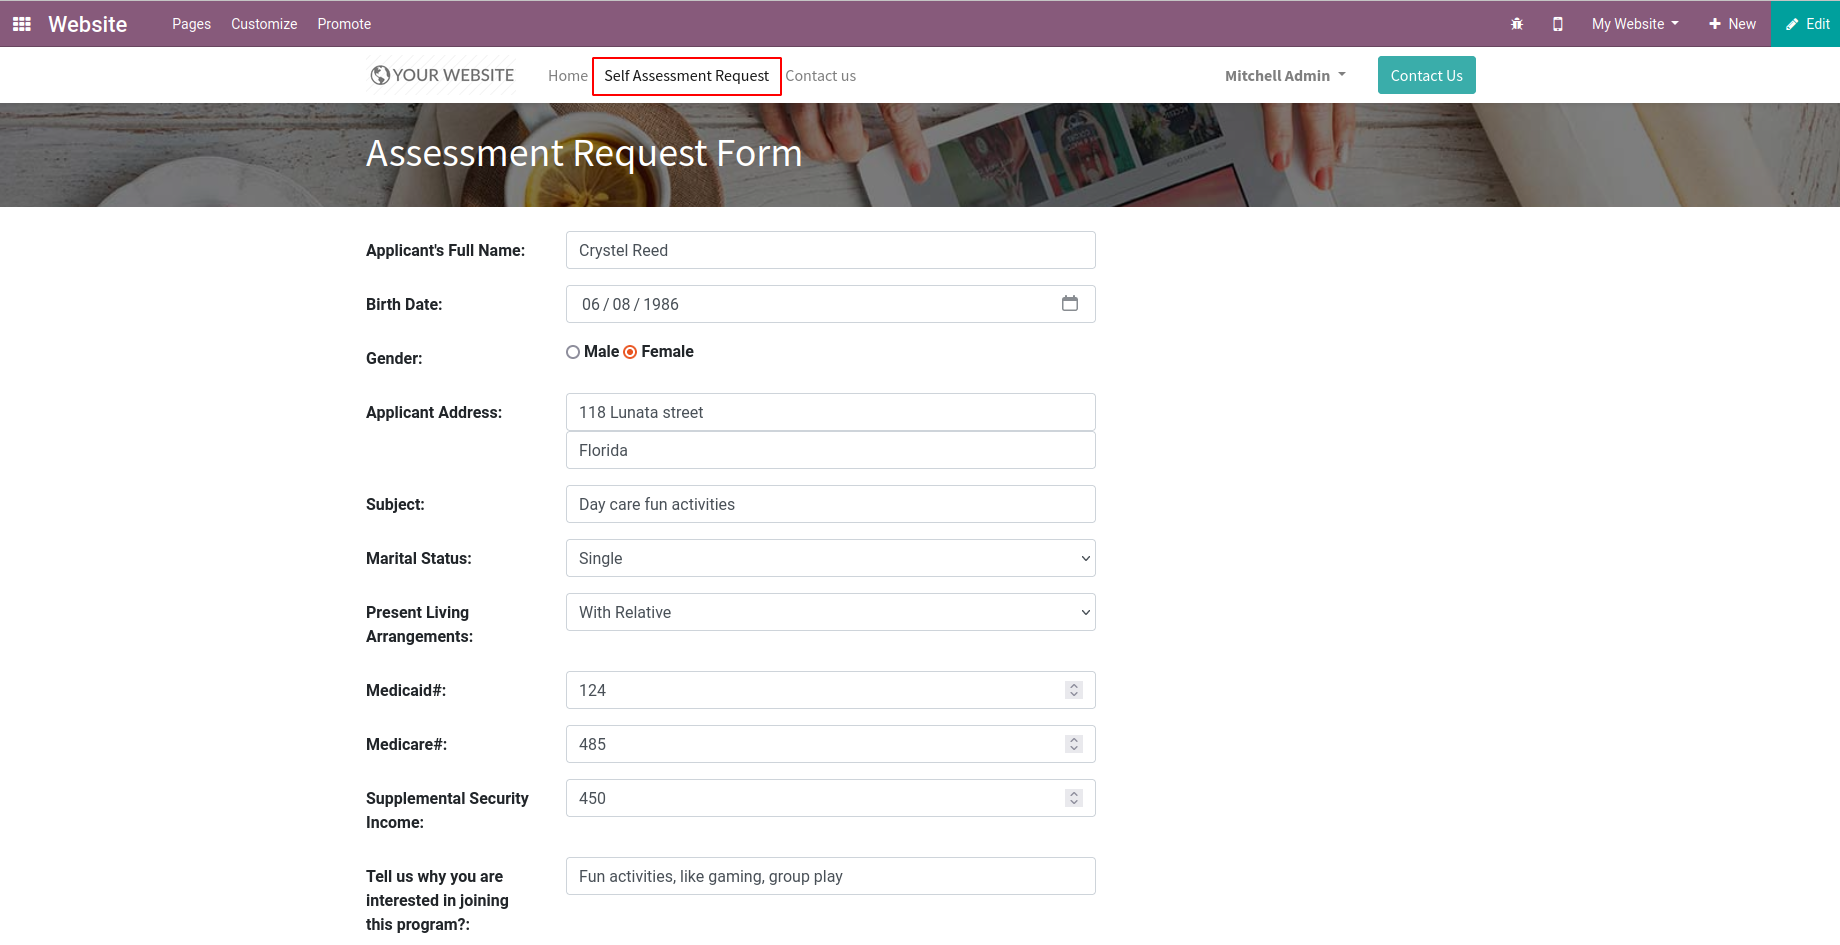Viewport: 1840px width, 945px height.
Task: Open Birth Date calendar picker icon
Action: (1070, 303)
